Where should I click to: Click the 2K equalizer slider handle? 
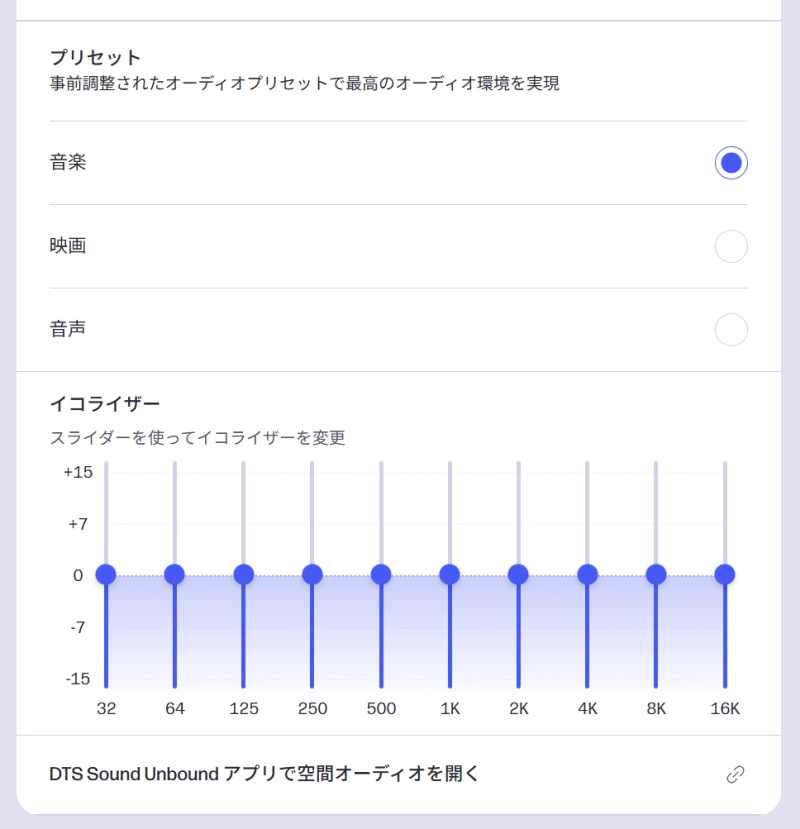tap(518, 574)
